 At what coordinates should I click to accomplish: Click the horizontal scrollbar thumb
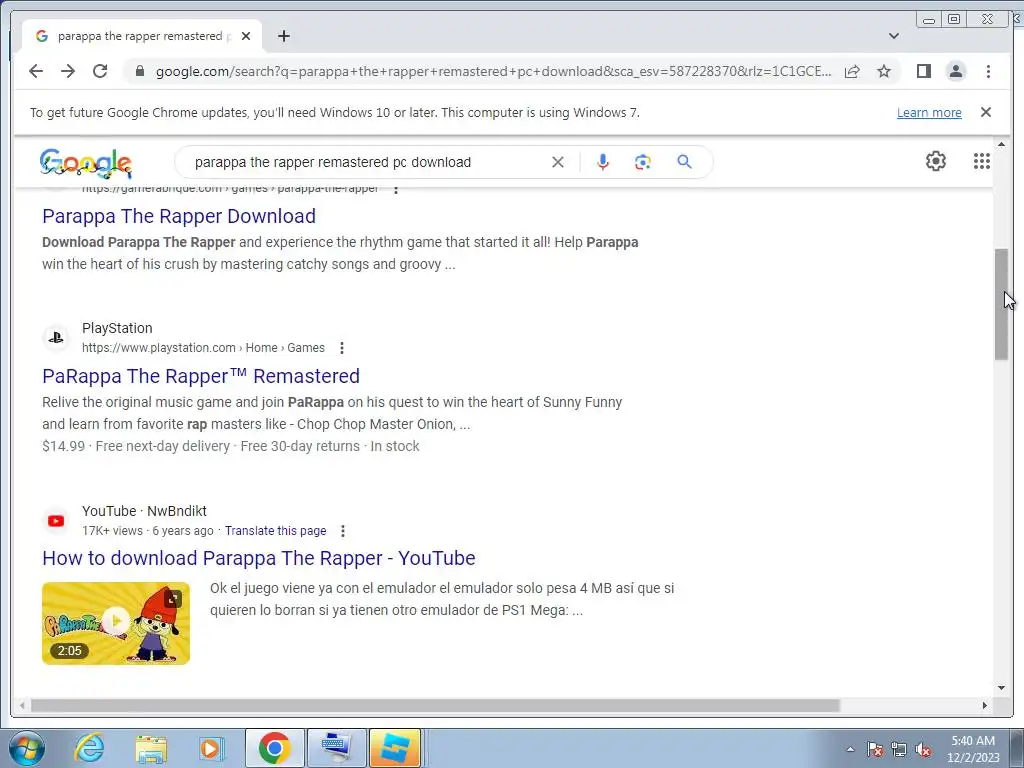(x=435, y=705)
